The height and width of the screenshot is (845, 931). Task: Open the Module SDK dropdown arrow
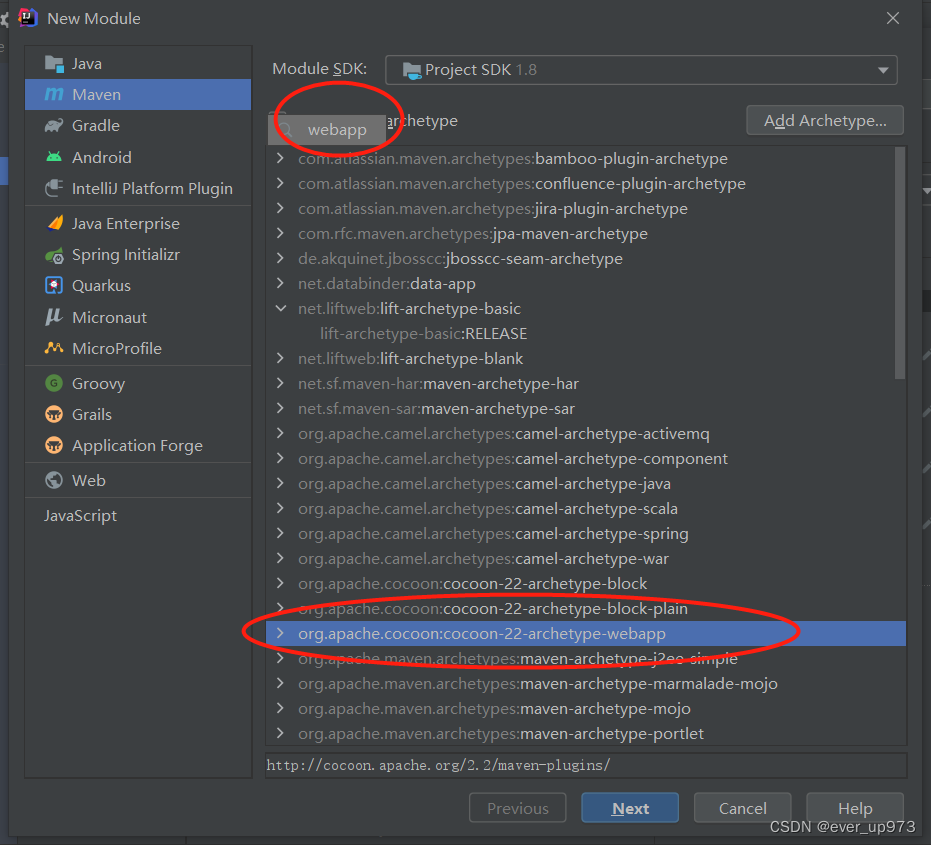883,70
